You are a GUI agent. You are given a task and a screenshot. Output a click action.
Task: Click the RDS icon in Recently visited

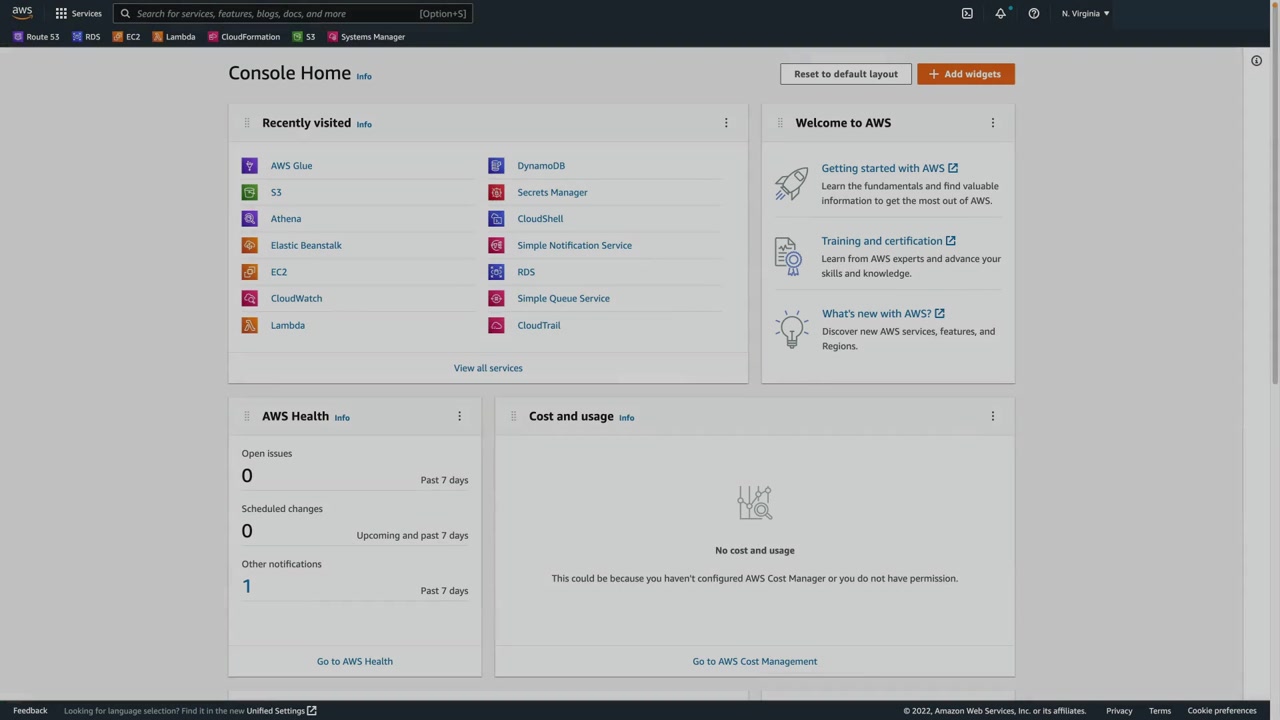pos(496,272)
